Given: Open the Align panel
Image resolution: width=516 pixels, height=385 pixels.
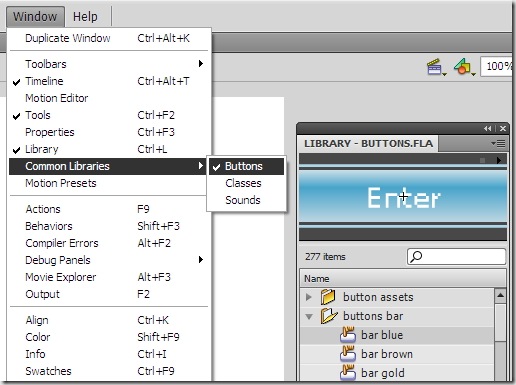Looking at the screenshot, I should tap(109, 320).
